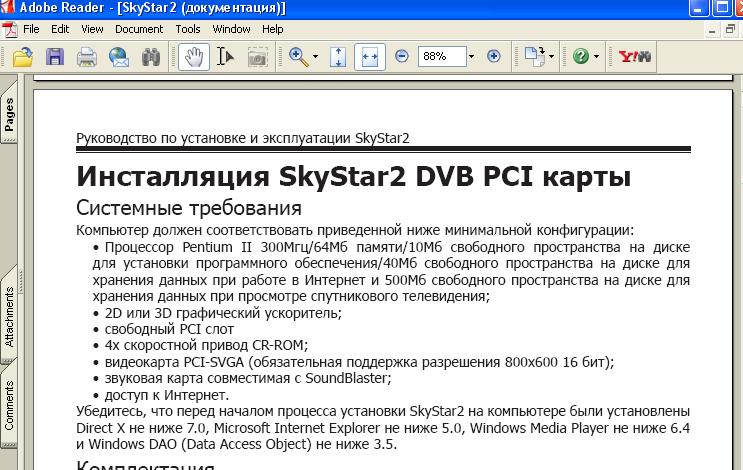Click the header text 'Руководство по установке и эксплуатации SkyStar2'

coord(243,138)
